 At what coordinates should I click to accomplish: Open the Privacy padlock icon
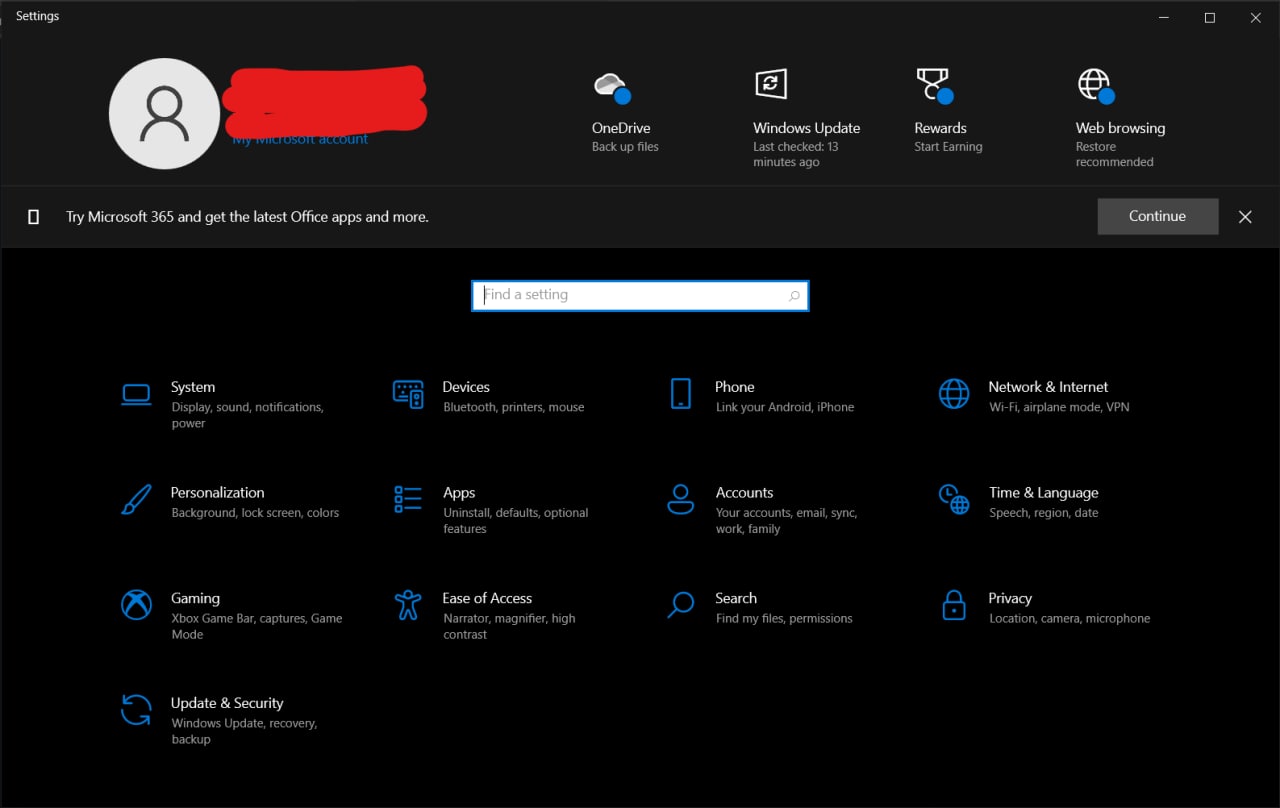954,604
